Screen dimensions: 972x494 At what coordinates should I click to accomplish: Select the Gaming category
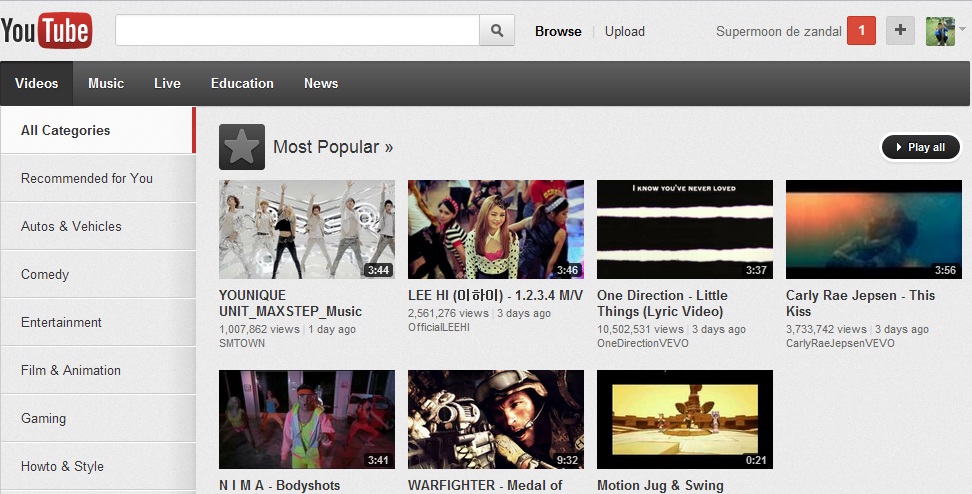point(98,418)
